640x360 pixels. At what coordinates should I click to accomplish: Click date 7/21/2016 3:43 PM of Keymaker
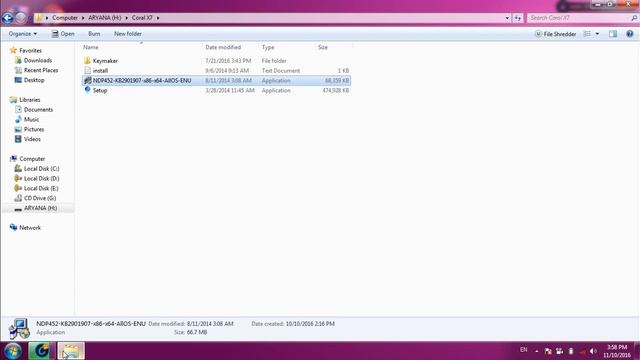tap(228, 61)
